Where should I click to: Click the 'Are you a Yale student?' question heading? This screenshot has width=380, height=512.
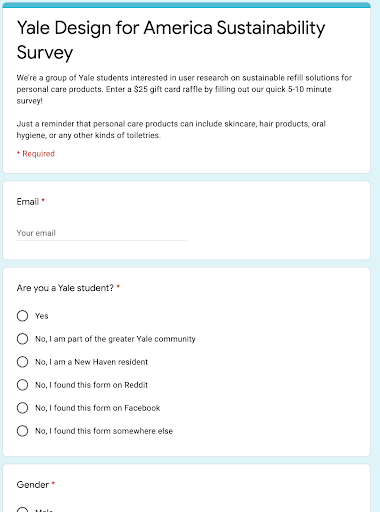(65, 288)
